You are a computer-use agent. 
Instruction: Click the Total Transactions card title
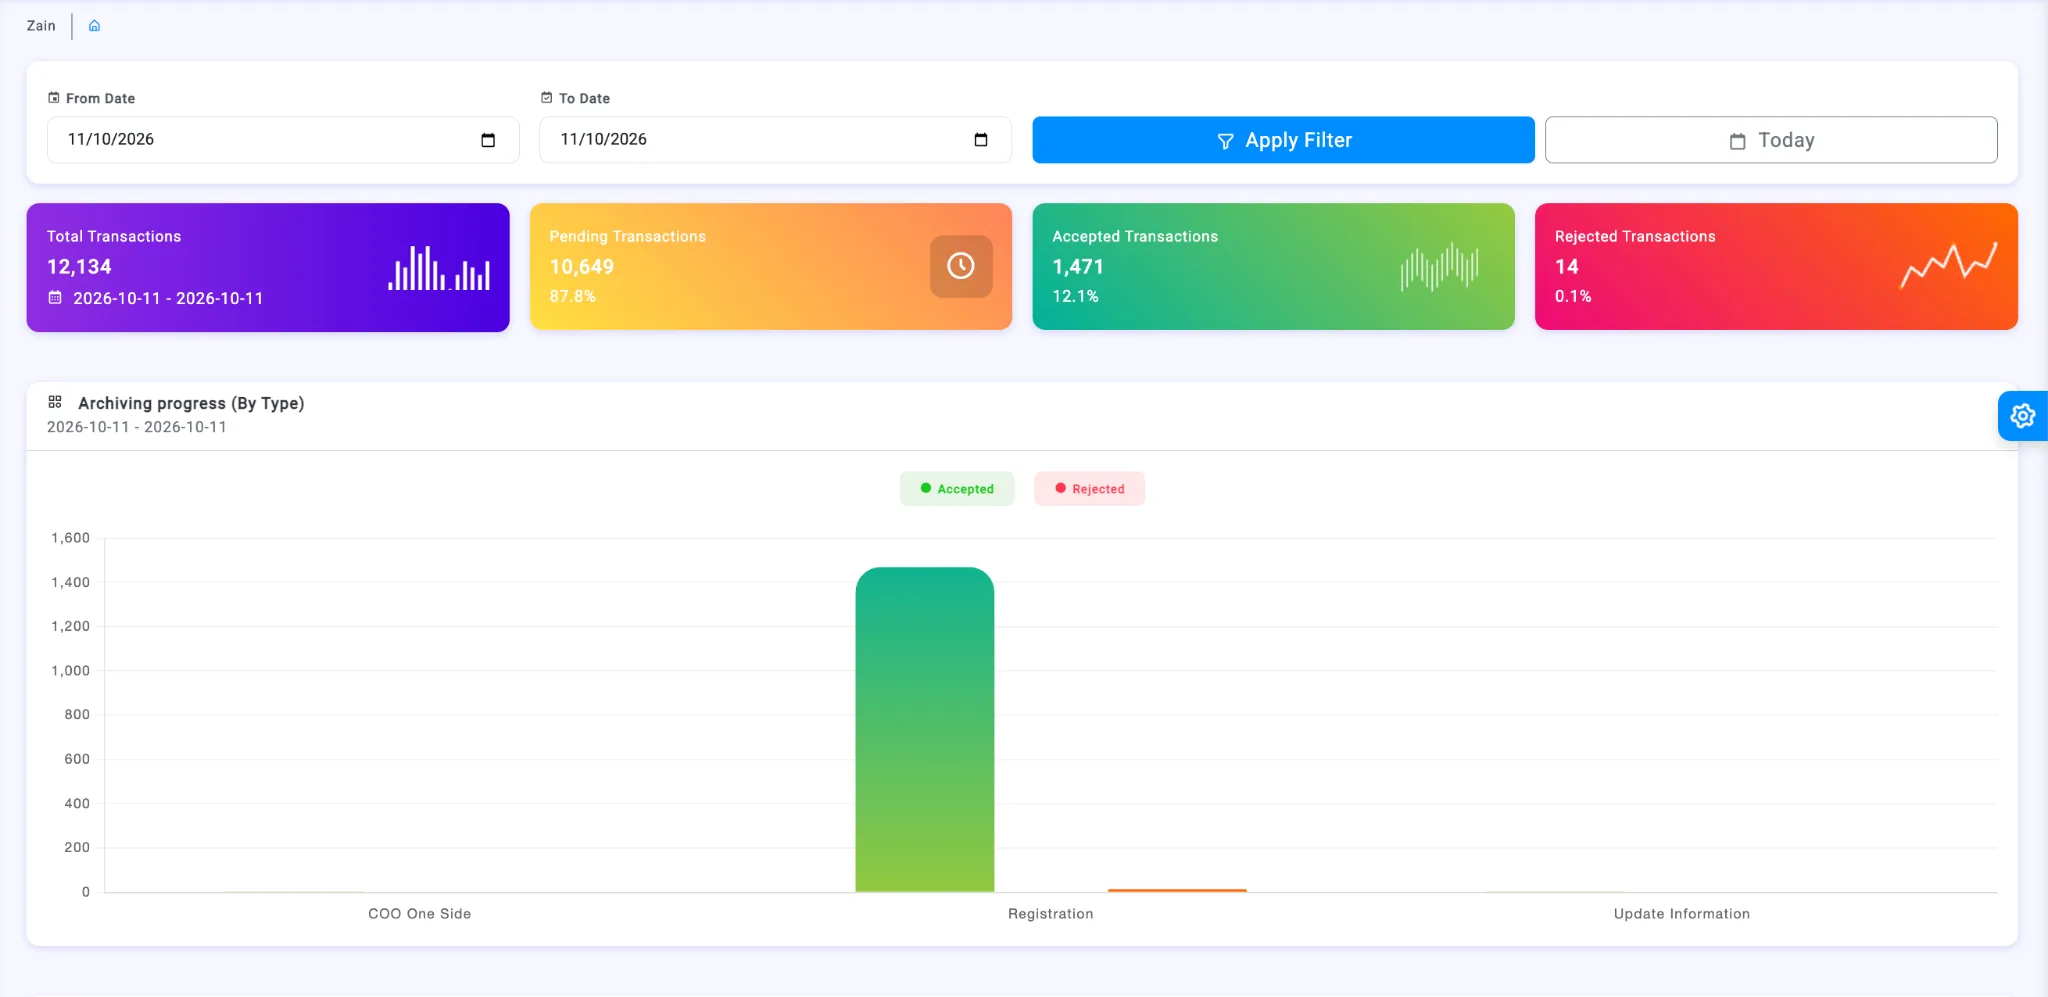click(x=114, y=236)
